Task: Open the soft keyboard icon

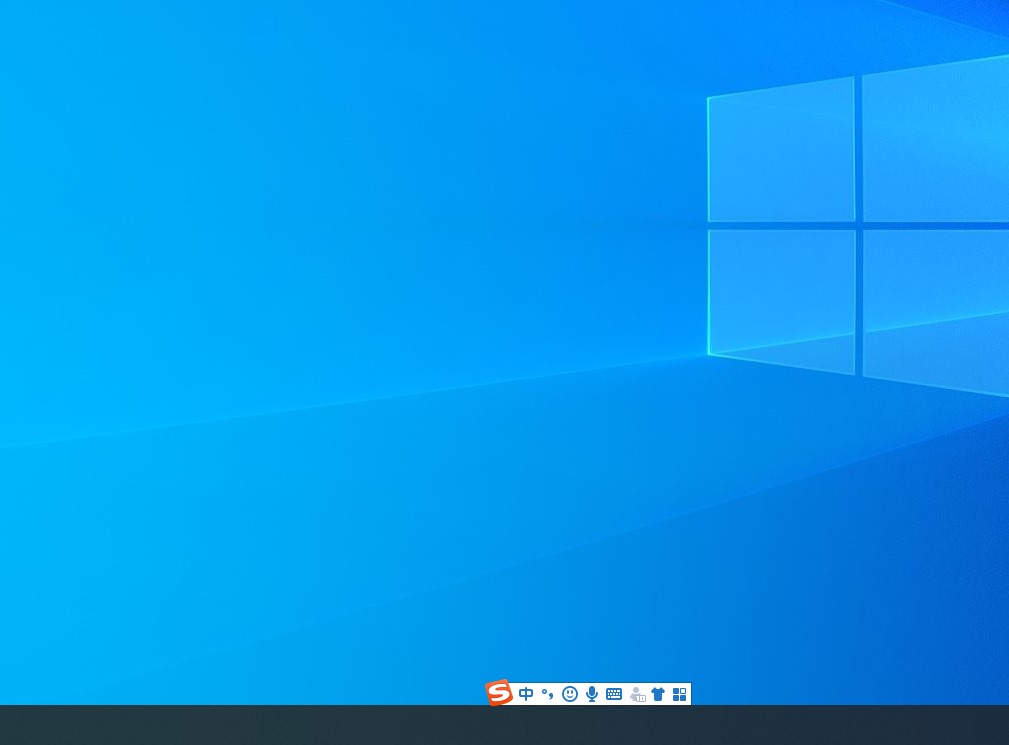Action: coord(614,694)
